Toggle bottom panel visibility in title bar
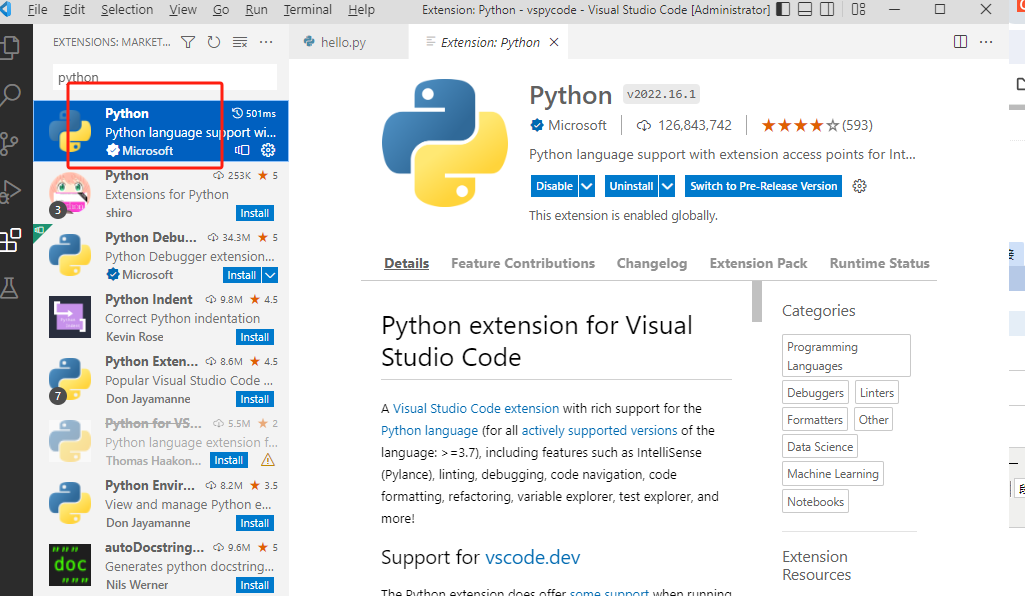This screenshot has height=596, width=1025. (806, 9)
